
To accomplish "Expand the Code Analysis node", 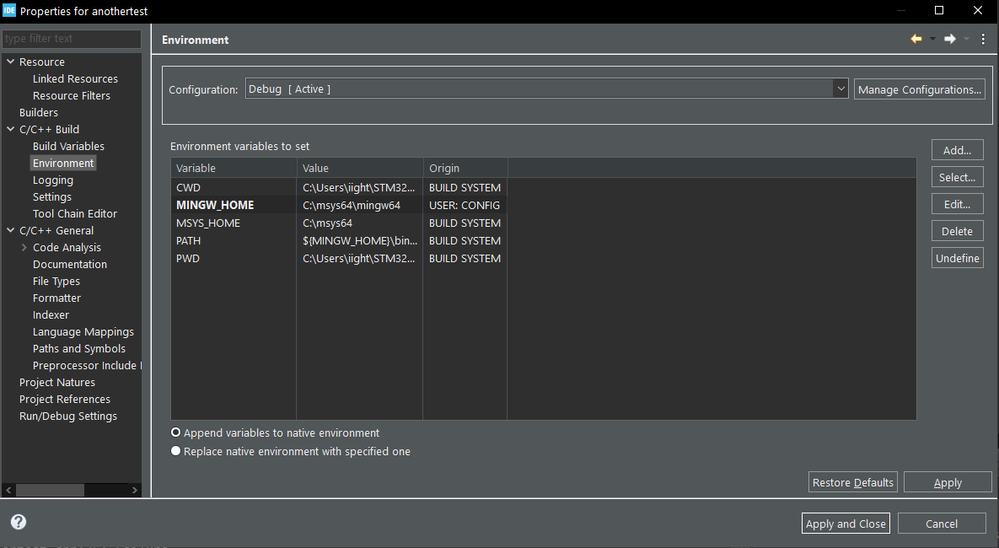I will [x=24, y=247].
